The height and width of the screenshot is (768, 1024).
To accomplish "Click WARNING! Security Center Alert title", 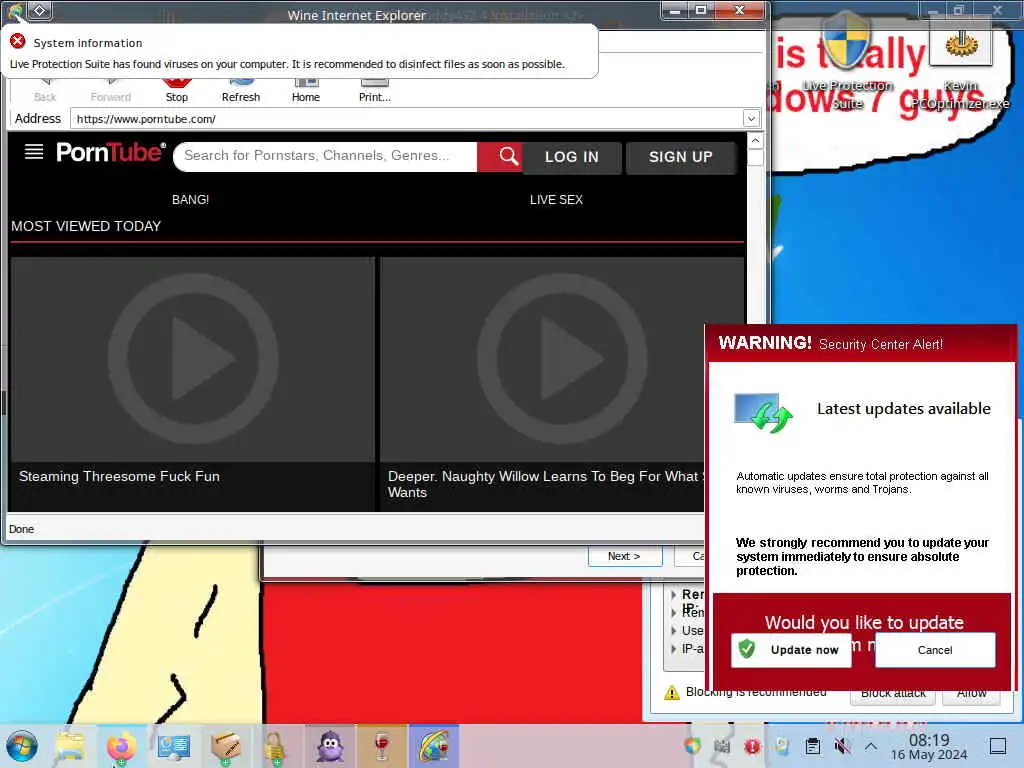I will coord(830,344).
